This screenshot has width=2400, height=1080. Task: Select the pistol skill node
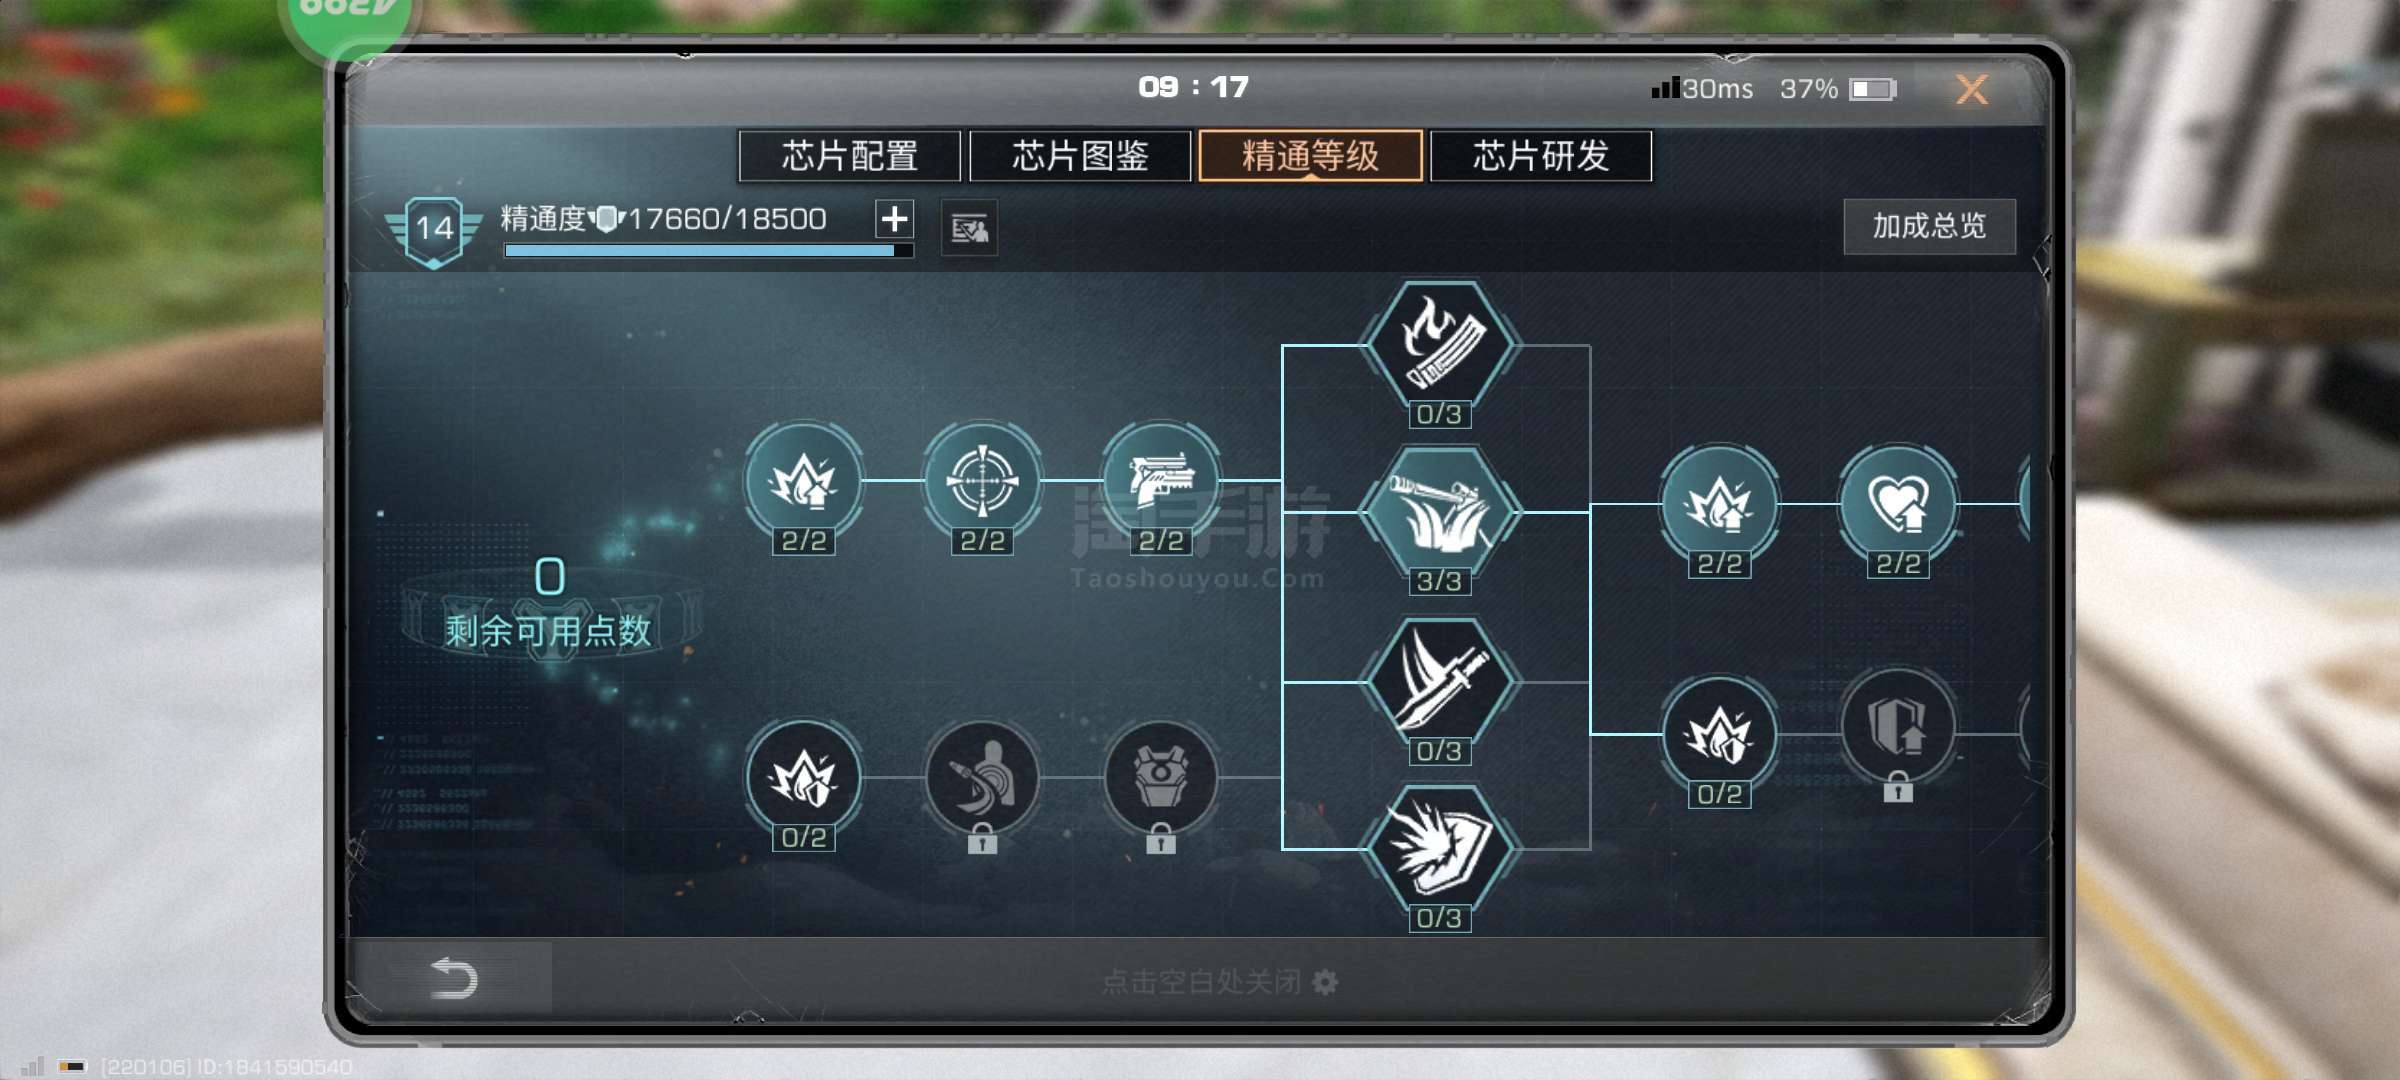point(1161,480)
